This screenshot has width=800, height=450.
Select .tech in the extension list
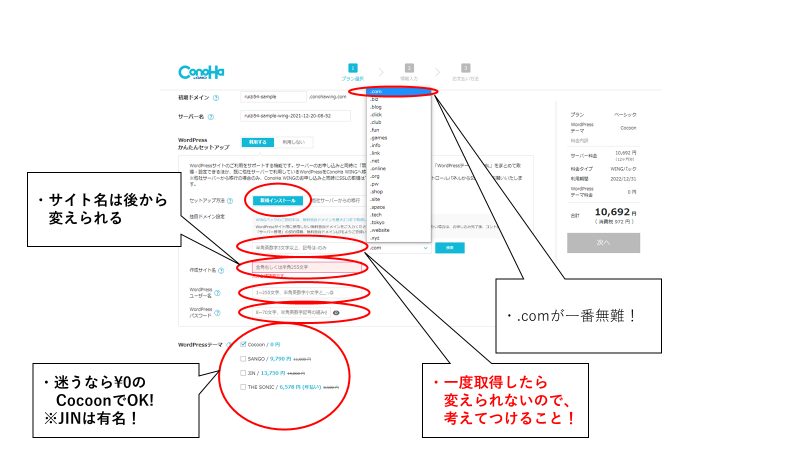(398, 215)
